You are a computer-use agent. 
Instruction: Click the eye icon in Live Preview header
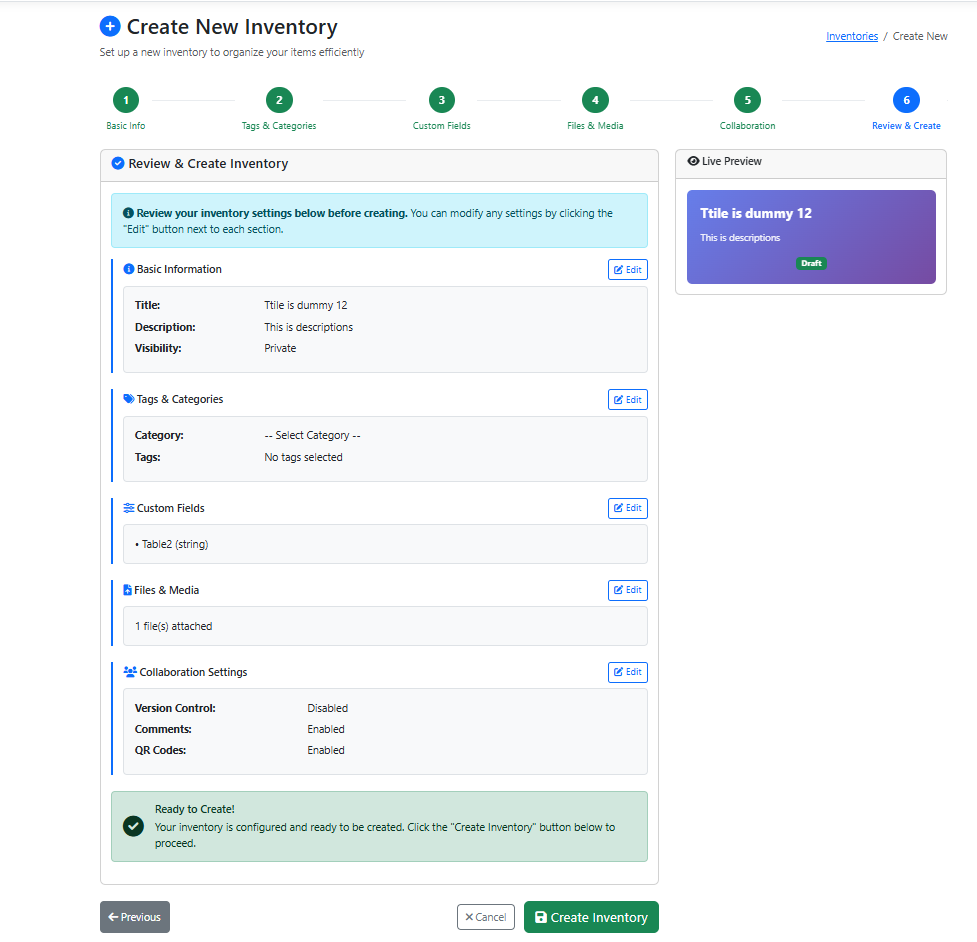tap(693, 161)
